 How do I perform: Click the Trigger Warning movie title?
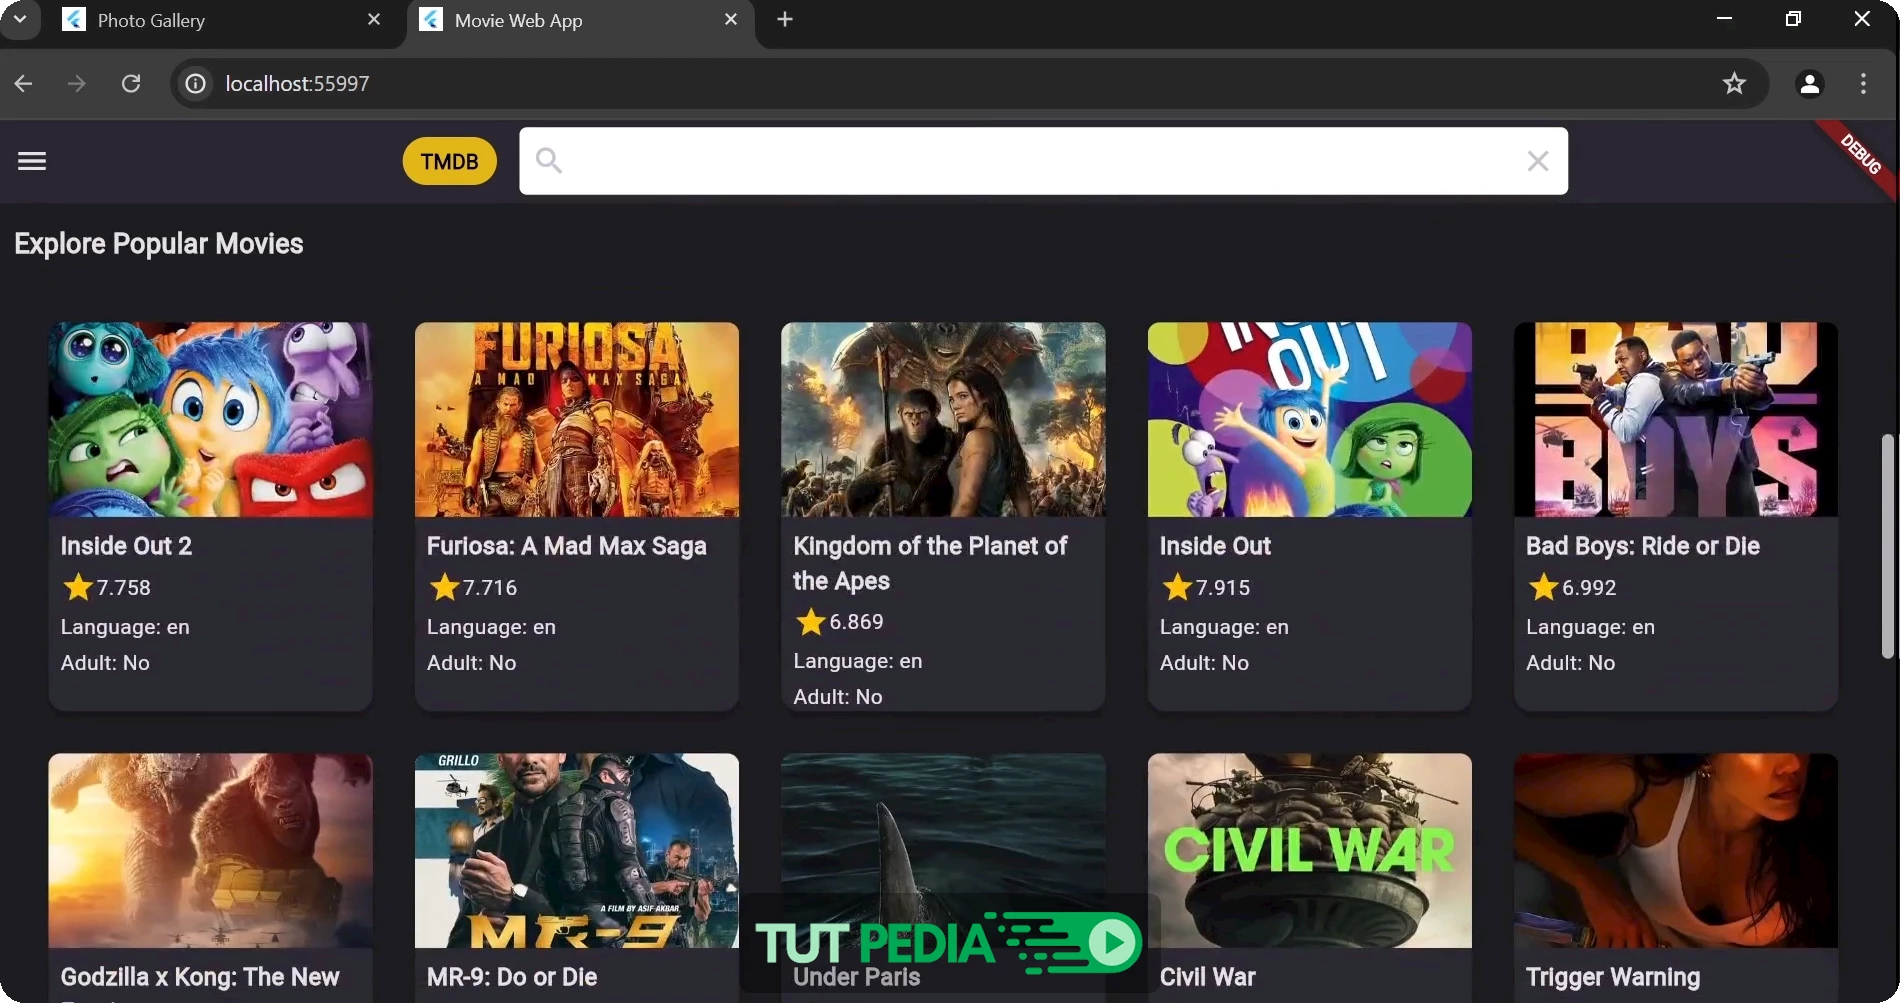1613,977
